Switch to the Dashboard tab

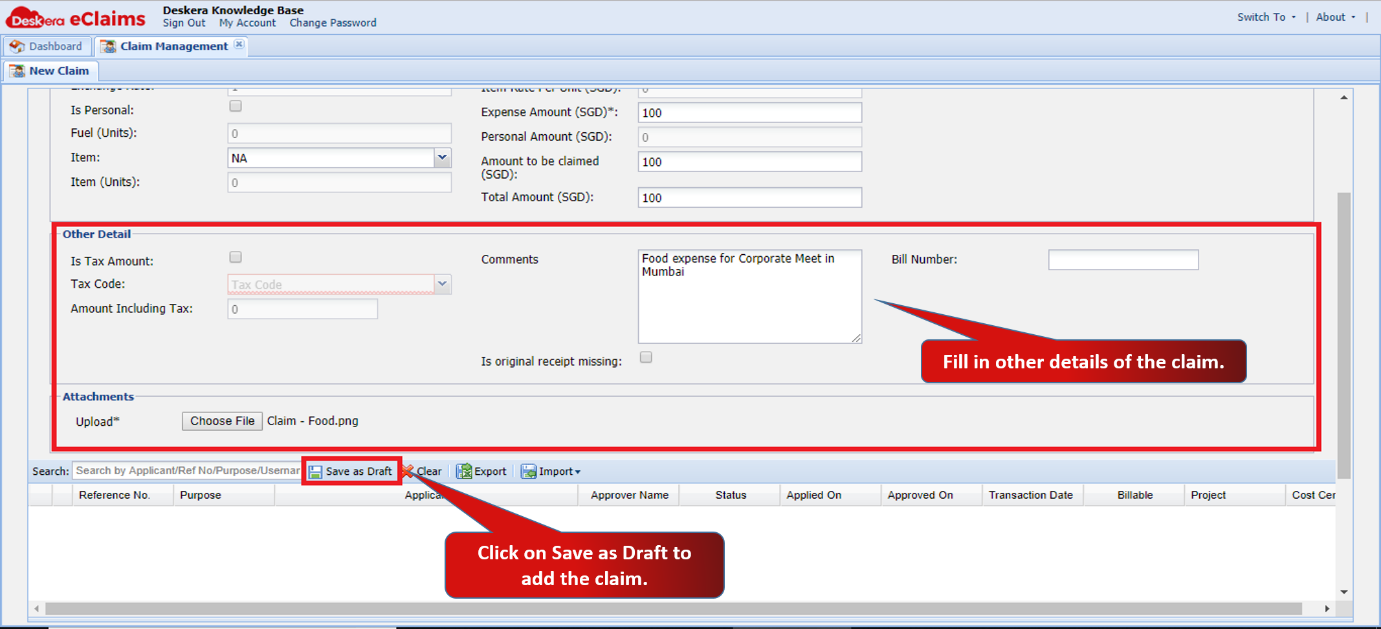[46, 46]
